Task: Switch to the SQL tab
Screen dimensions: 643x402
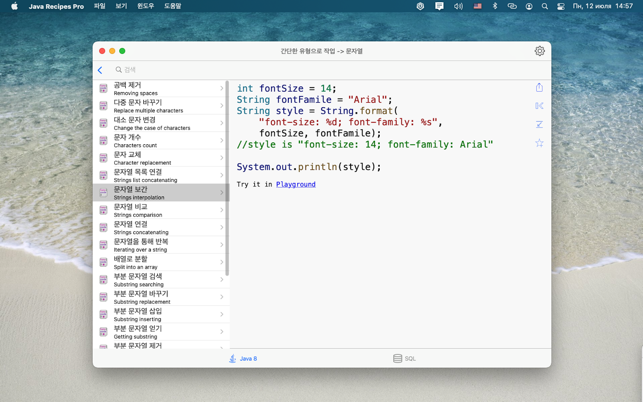Action: 404,359
